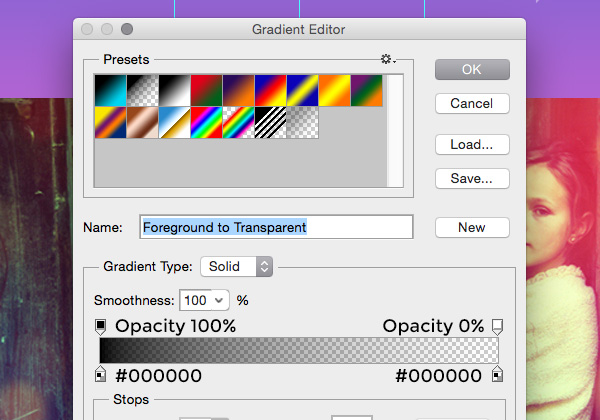Click the Save... button
The image size is (600, 420).
(x=472, y=178)
